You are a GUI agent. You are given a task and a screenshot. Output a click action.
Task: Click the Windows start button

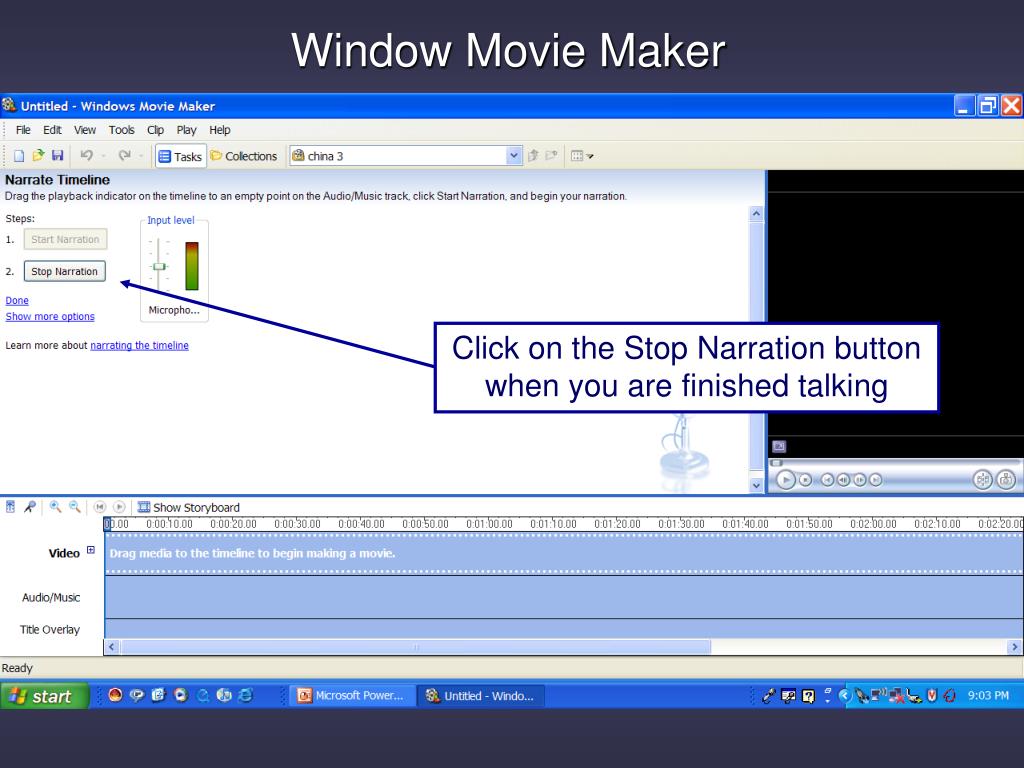(x=44, y=696)
